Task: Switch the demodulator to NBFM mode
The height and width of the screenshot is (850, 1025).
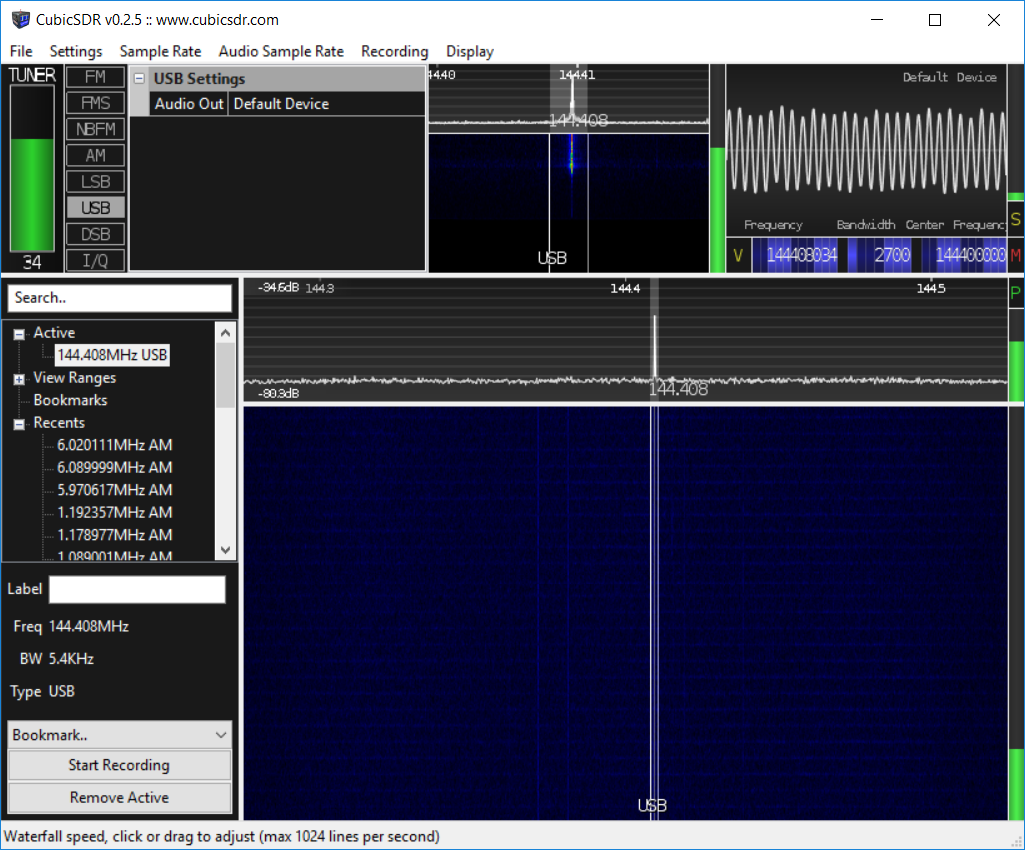Action: (x=96, y=129)
